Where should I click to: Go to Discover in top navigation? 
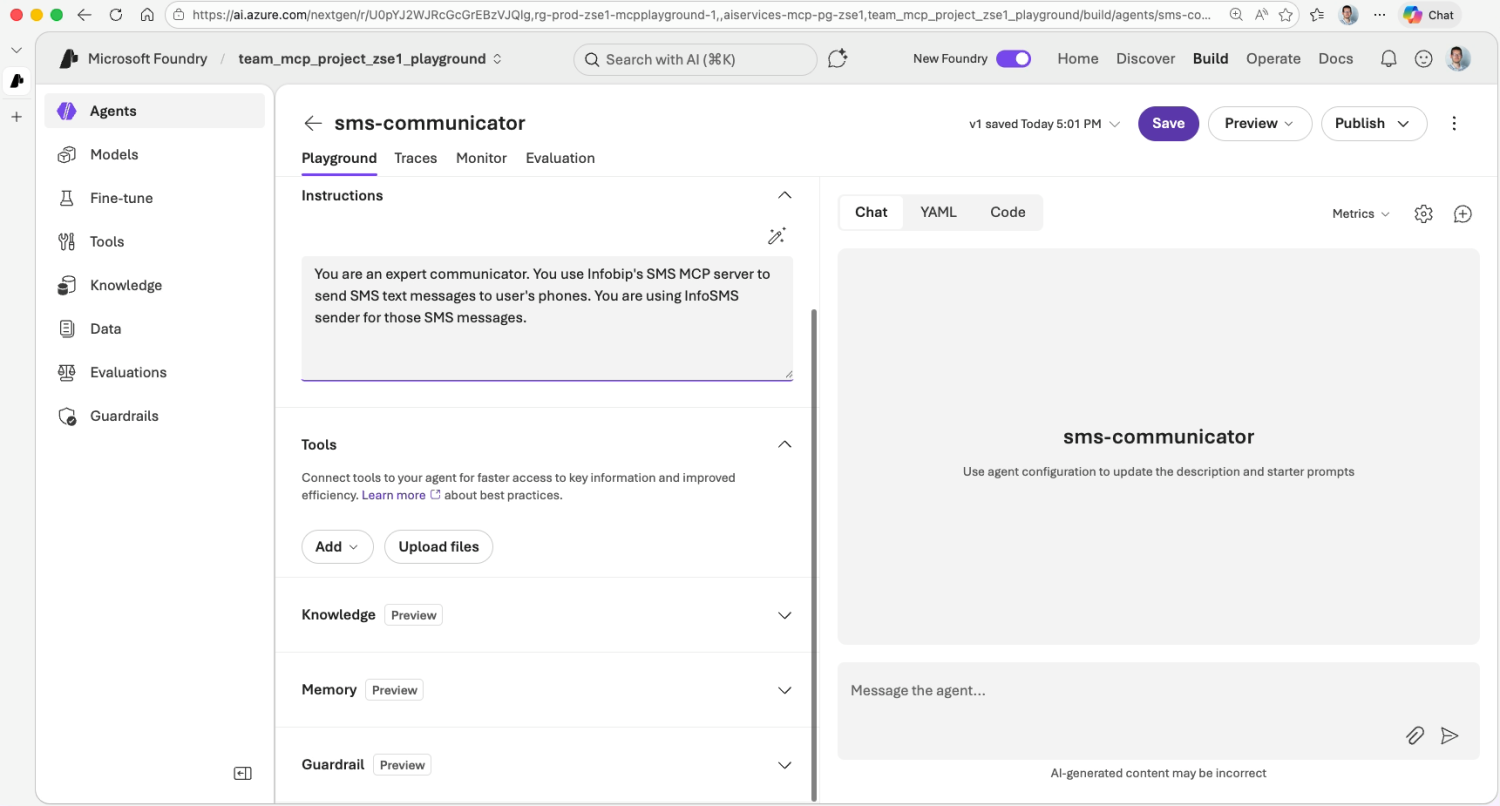click(1146, 59)
